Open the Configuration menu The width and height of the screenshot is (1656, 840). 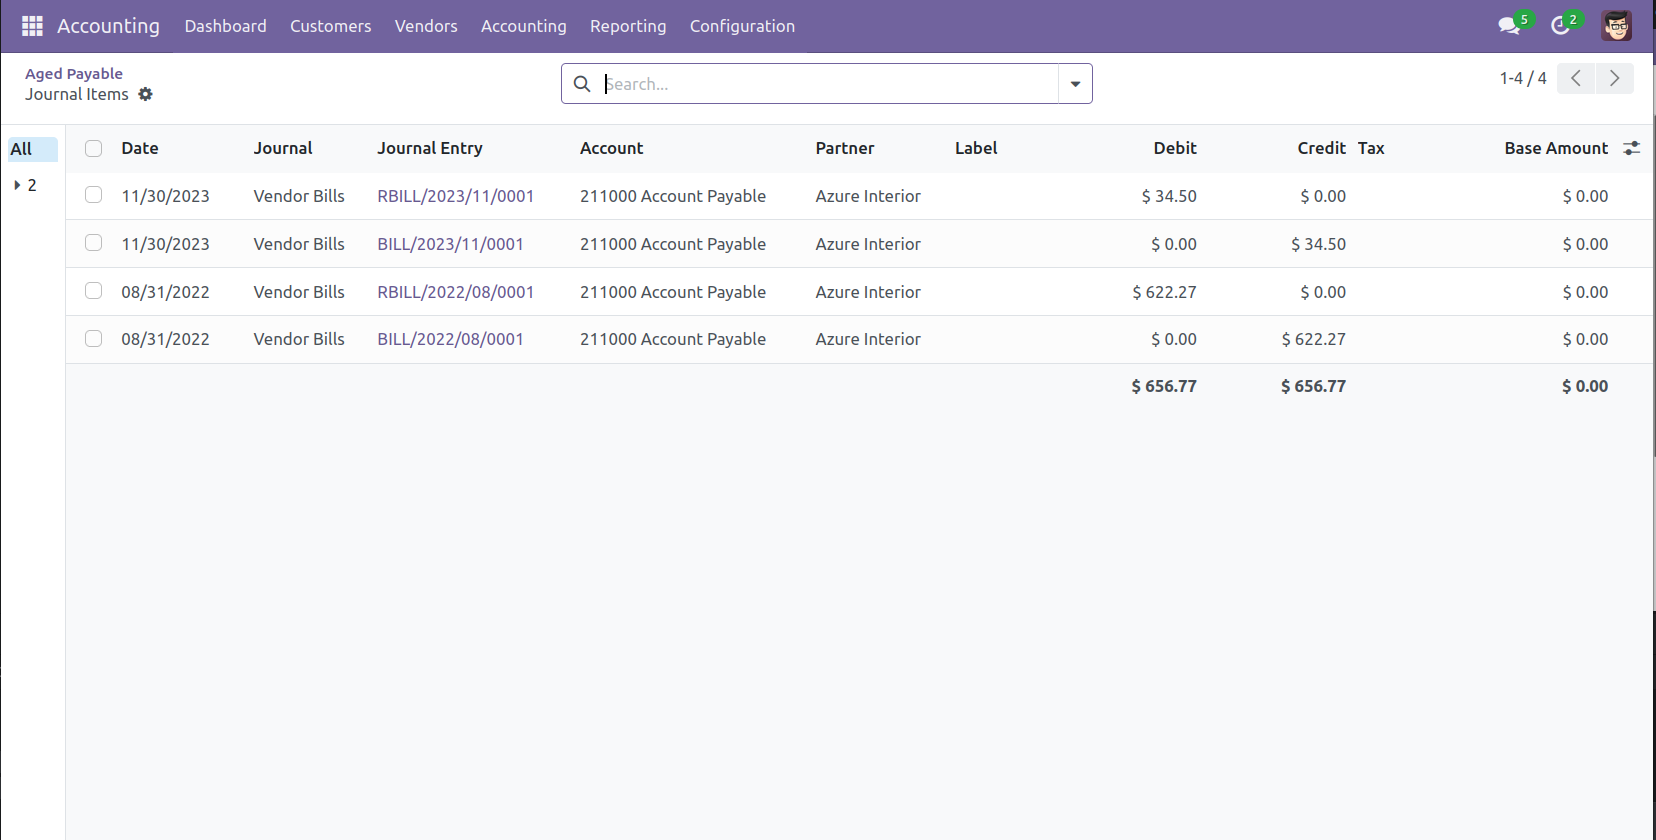(x=742, y=26)
